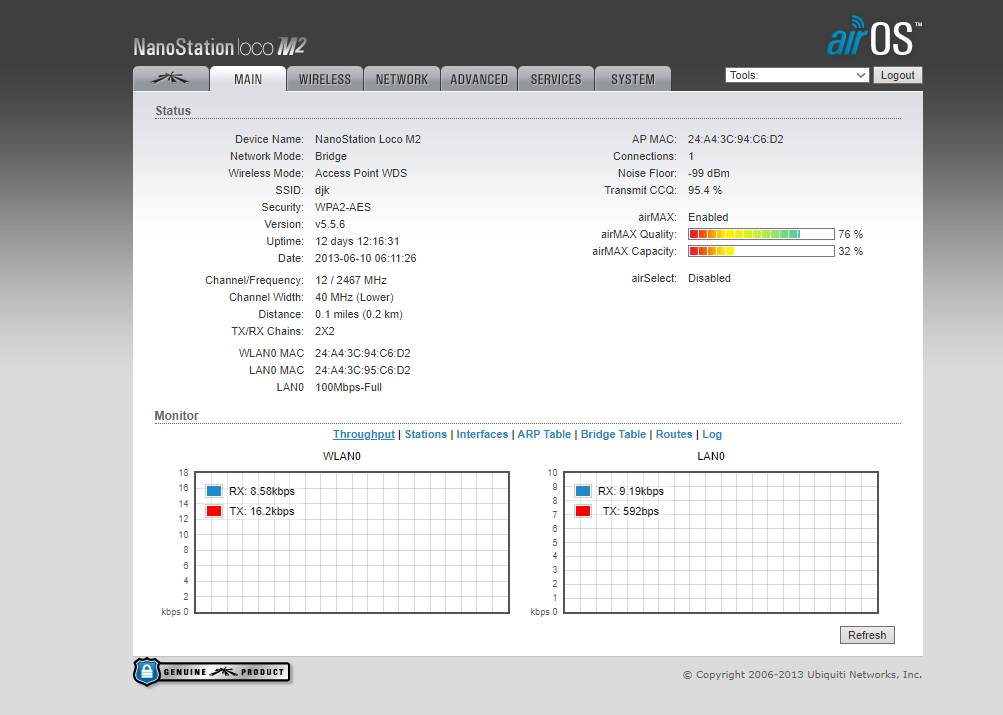This screenshot has width=1003, height=715.
Task: Click the LAN0 throughput graph
Action: [x=721, y=542]
